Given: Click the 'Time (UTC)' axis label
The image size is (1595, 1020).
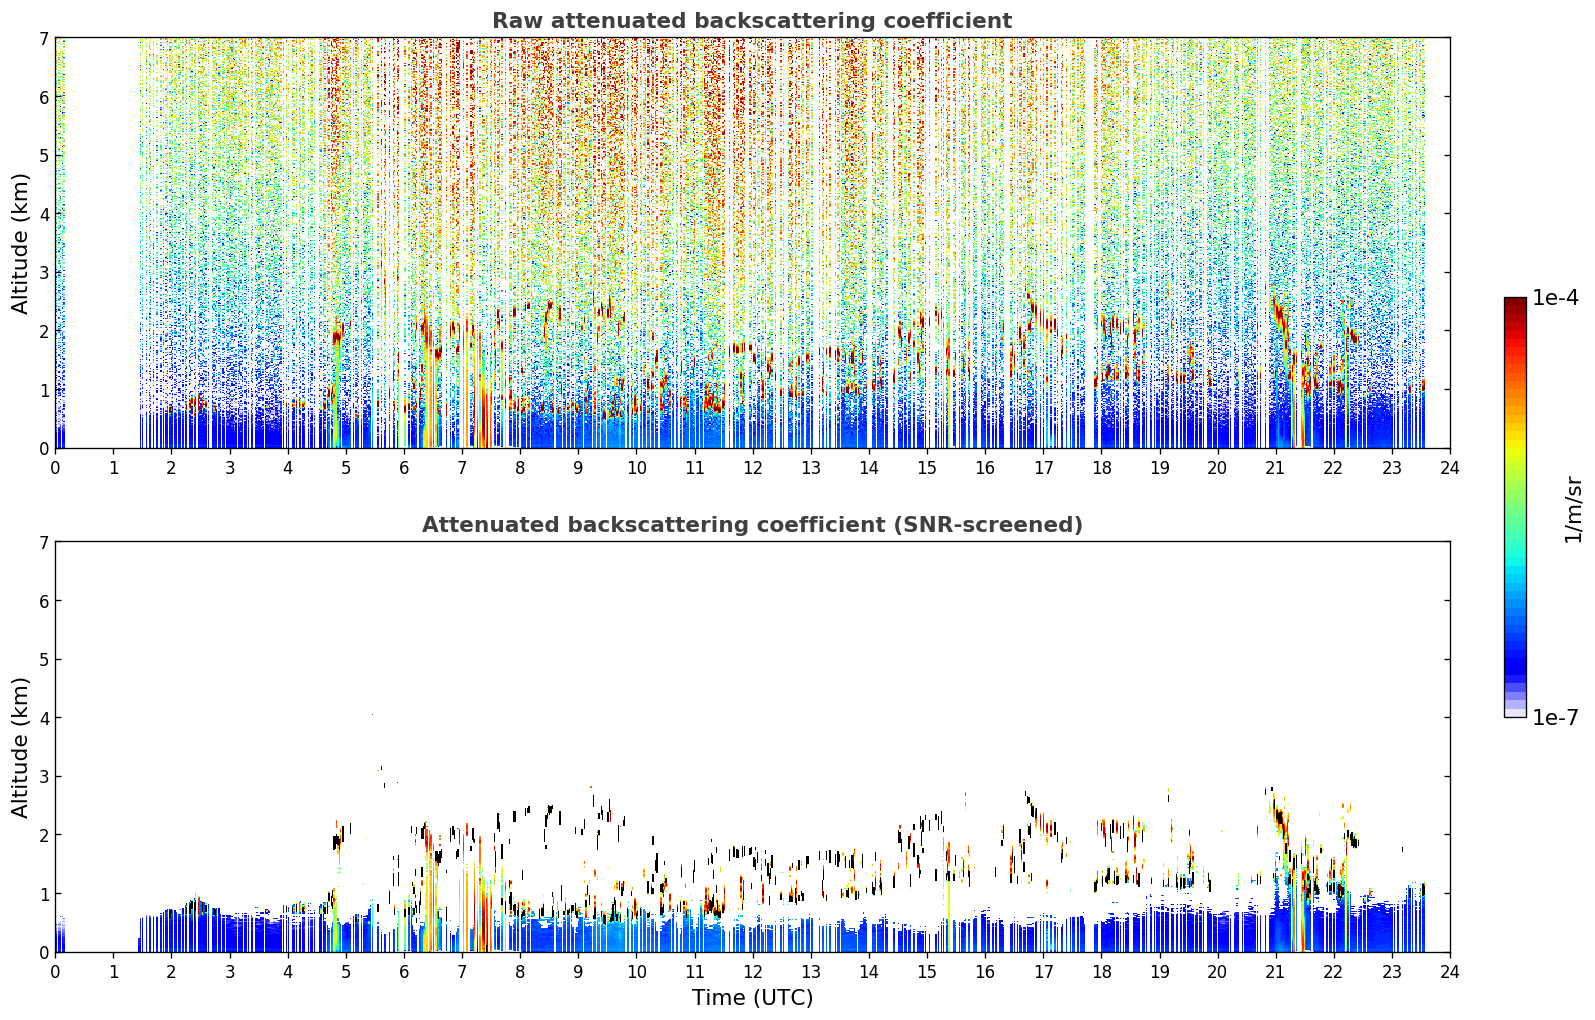Looking at the screenshot, I should coord(752,998).
